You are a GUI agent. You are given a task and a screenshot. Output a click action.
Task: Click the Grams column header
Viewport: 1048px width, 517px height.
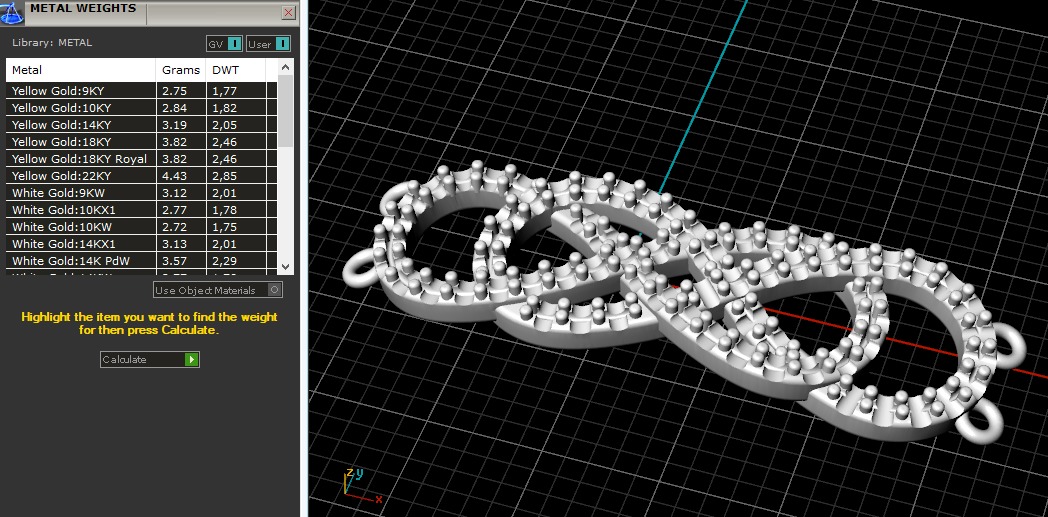tap(181, 70)
